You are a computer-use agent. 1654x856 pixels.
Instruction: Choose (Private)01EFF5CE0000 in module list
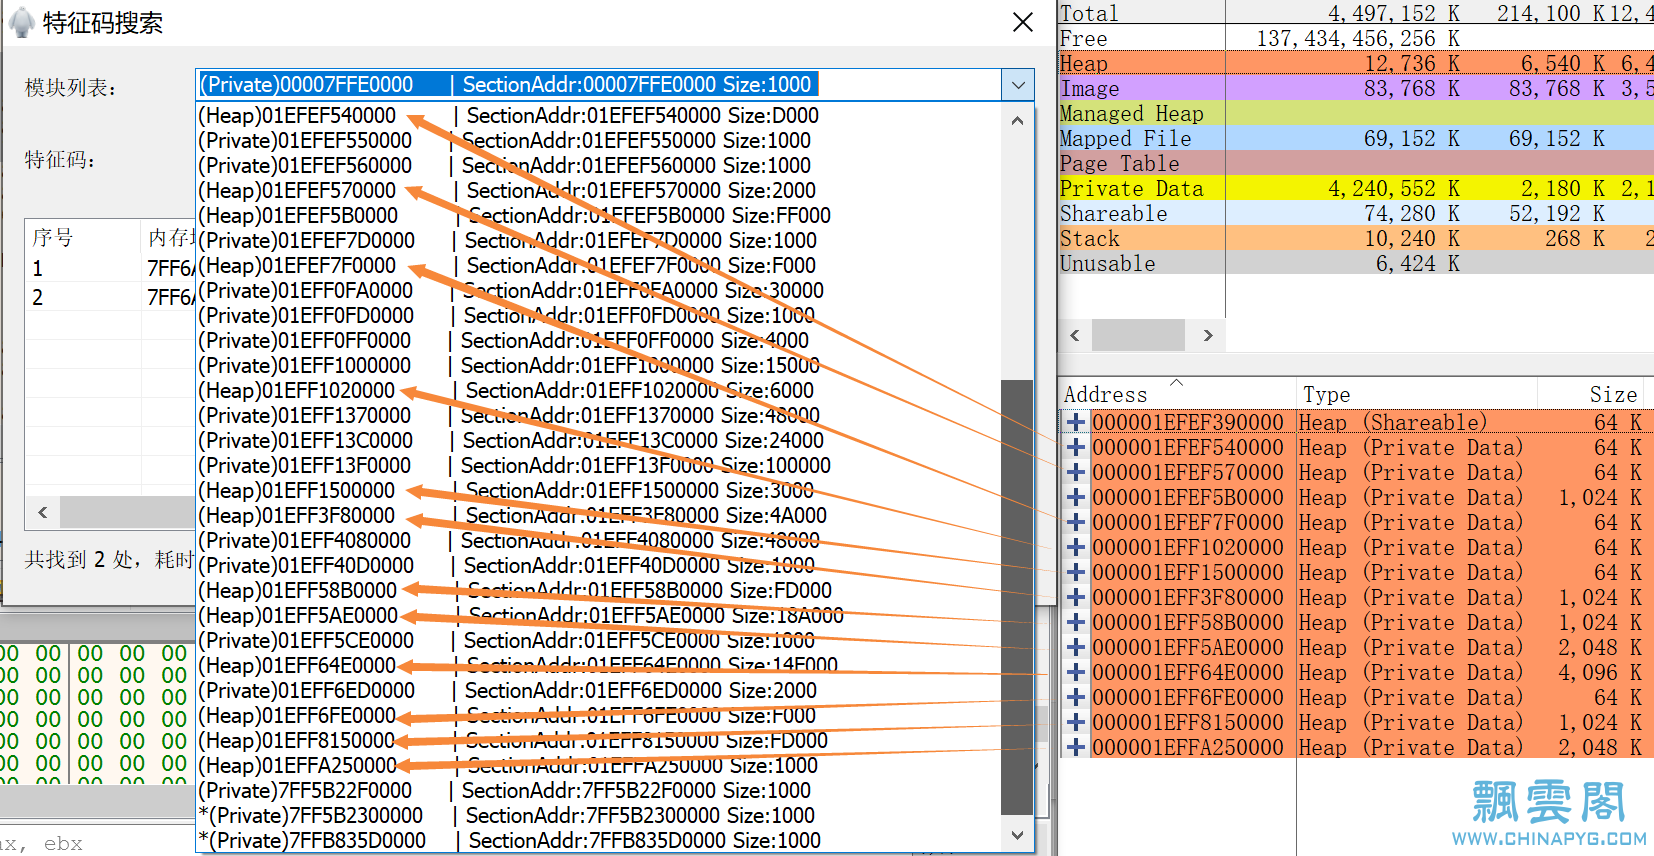tap(598, 640)
